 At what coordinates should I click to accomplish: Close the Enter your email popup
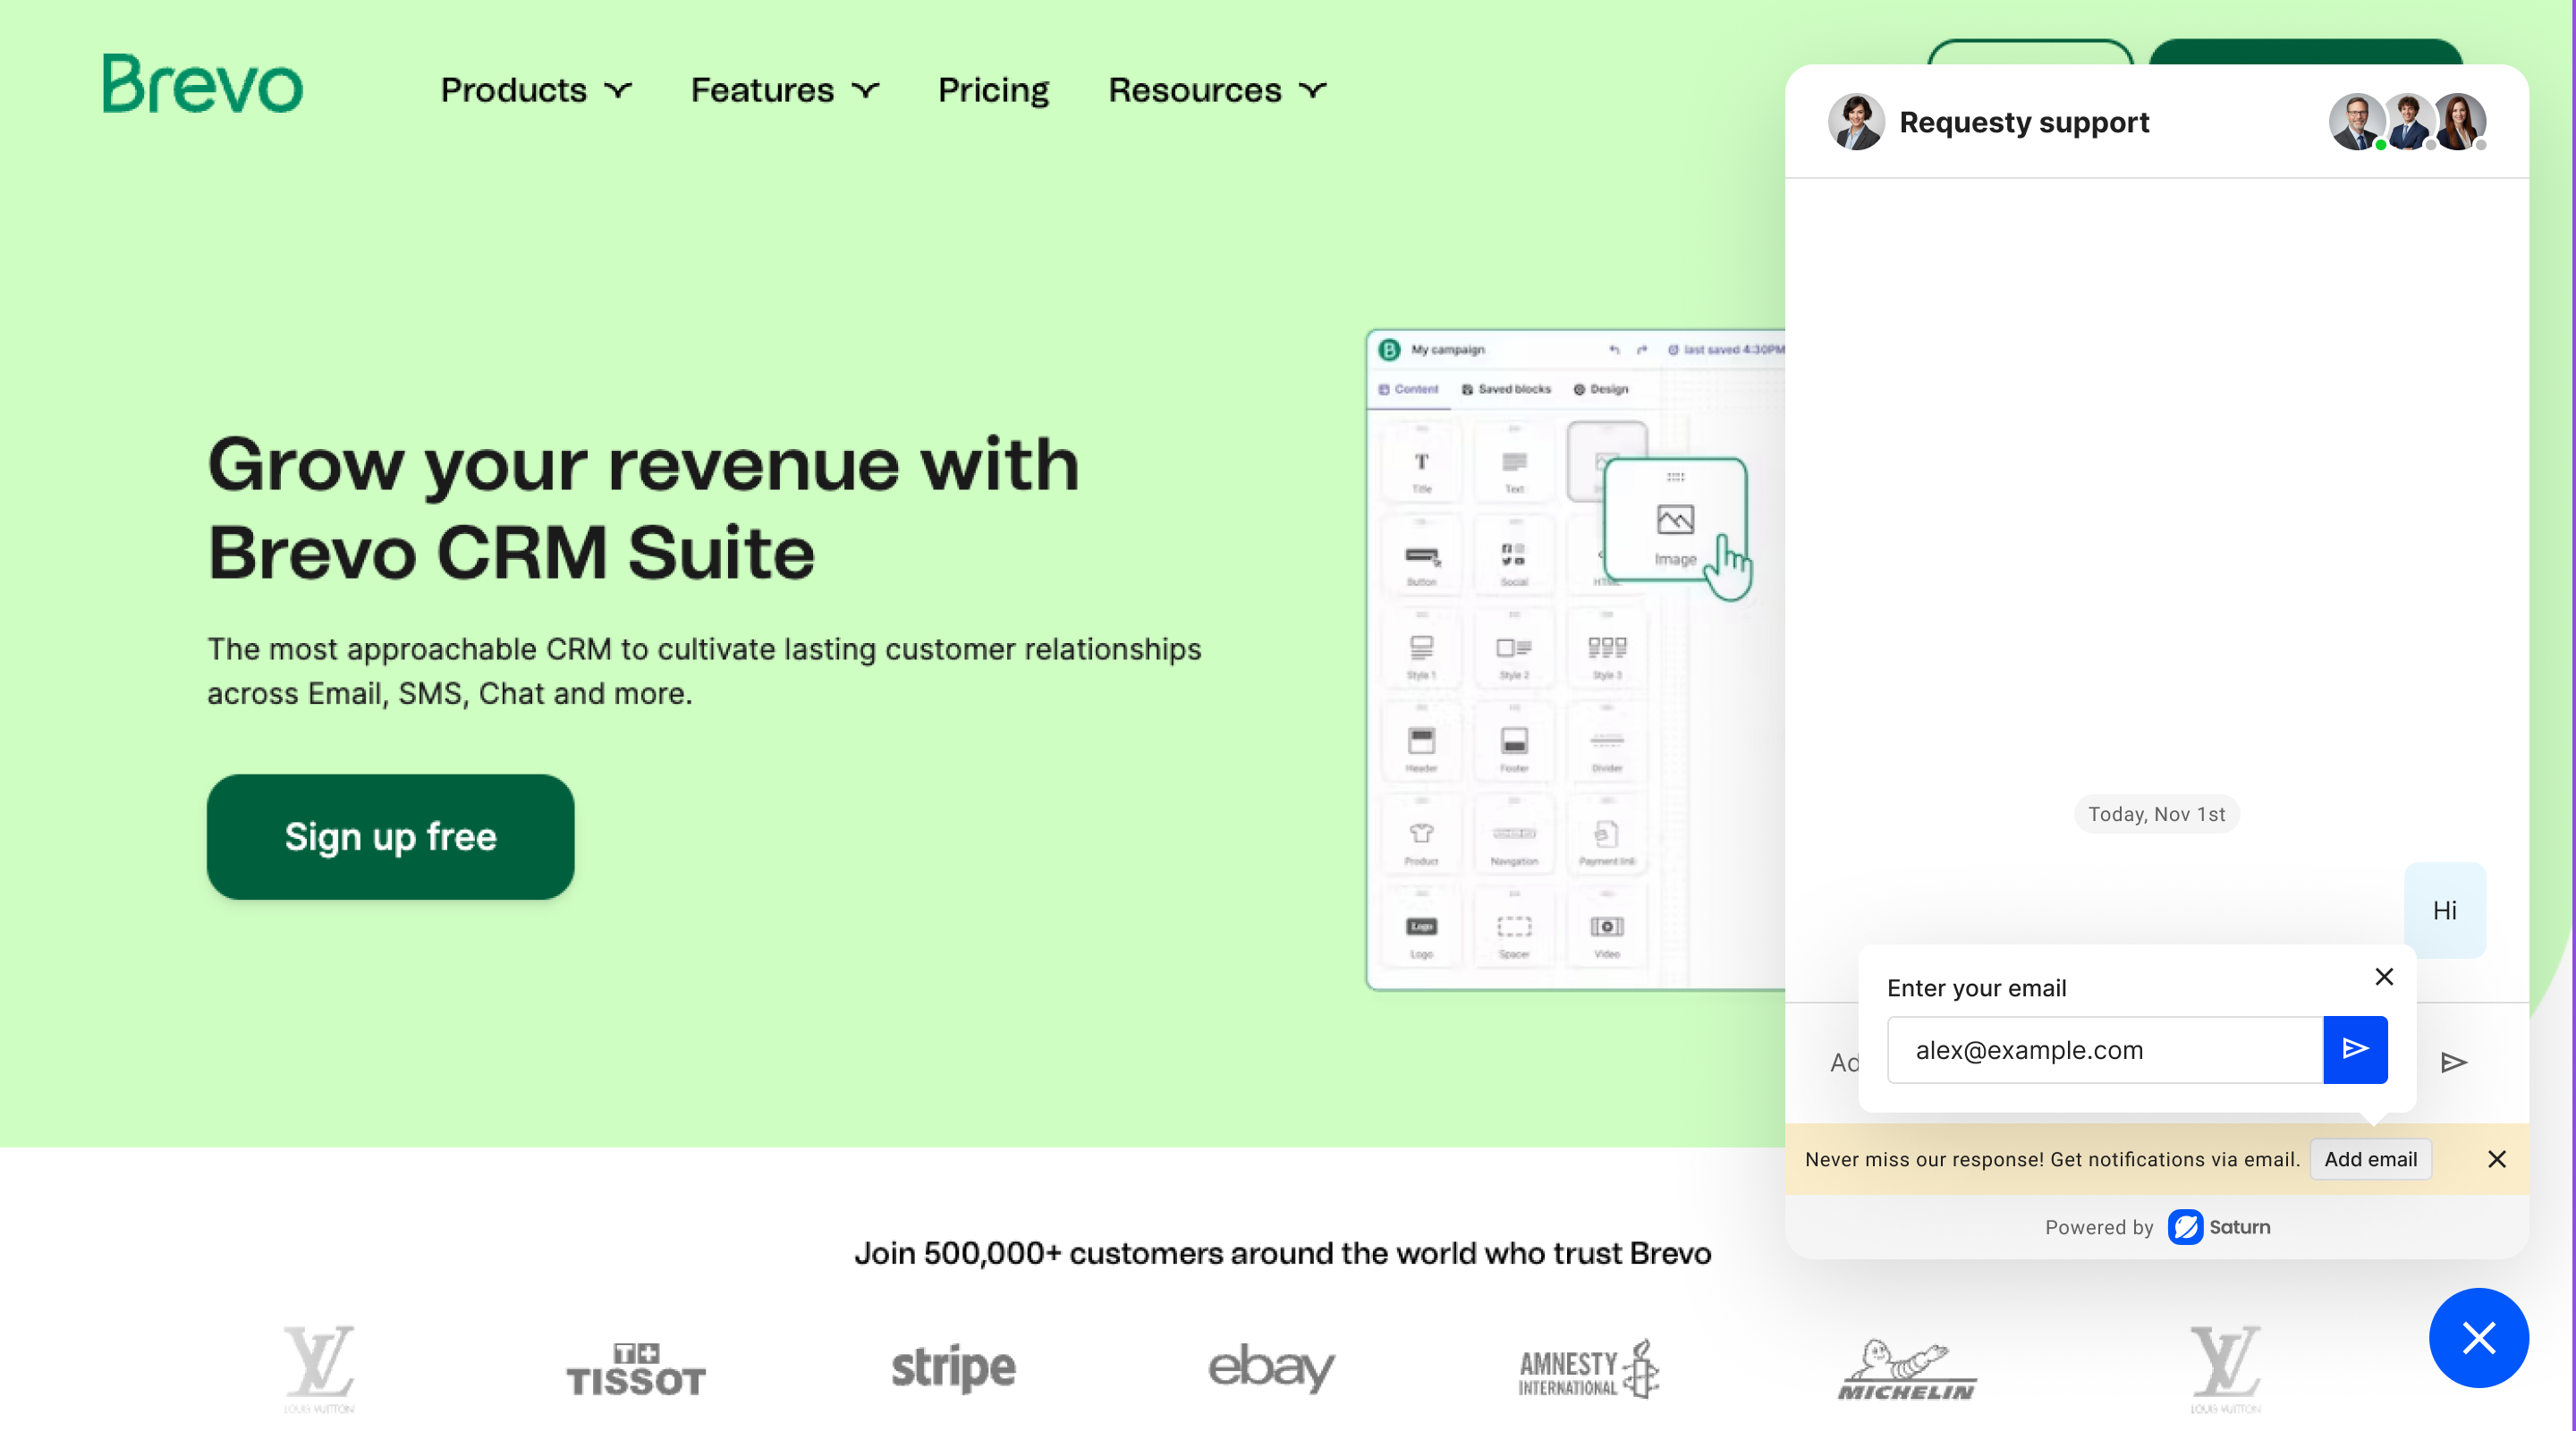(x=2384, y=976)
